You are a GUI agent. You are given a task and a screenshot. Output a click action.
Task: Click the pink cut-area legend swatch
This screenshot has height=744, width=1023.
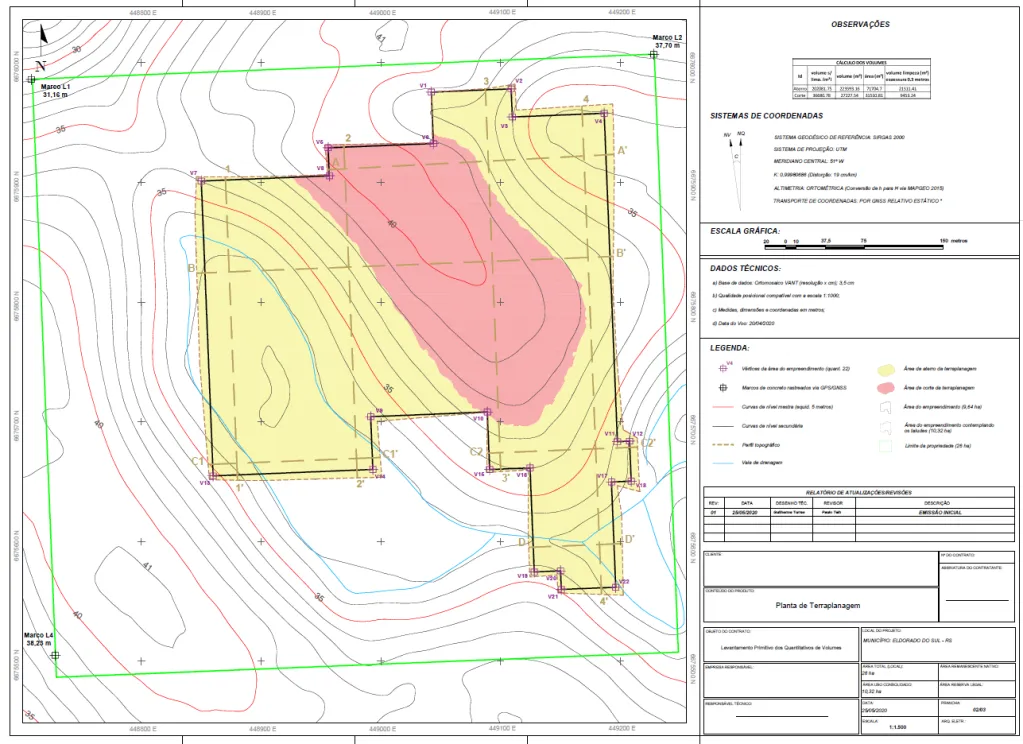(886, 388)
